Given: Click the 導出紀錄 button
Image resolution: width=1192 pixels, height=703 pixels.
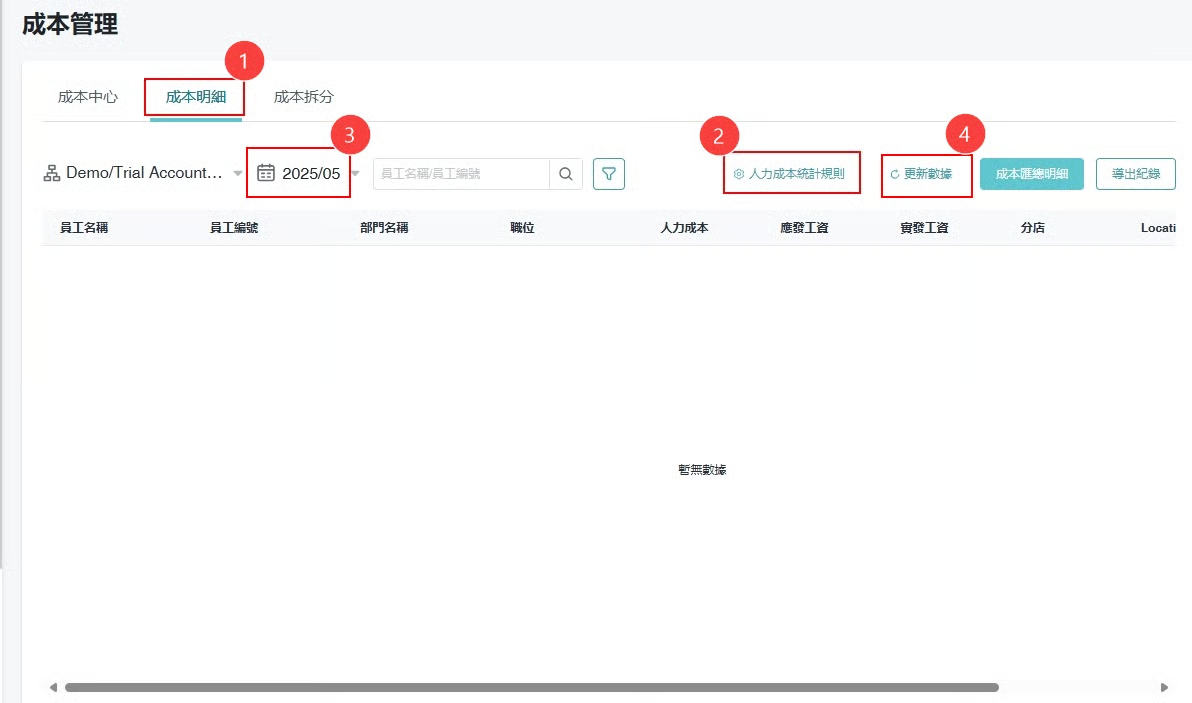Looking at the screenshot, I should [1135, 174].
